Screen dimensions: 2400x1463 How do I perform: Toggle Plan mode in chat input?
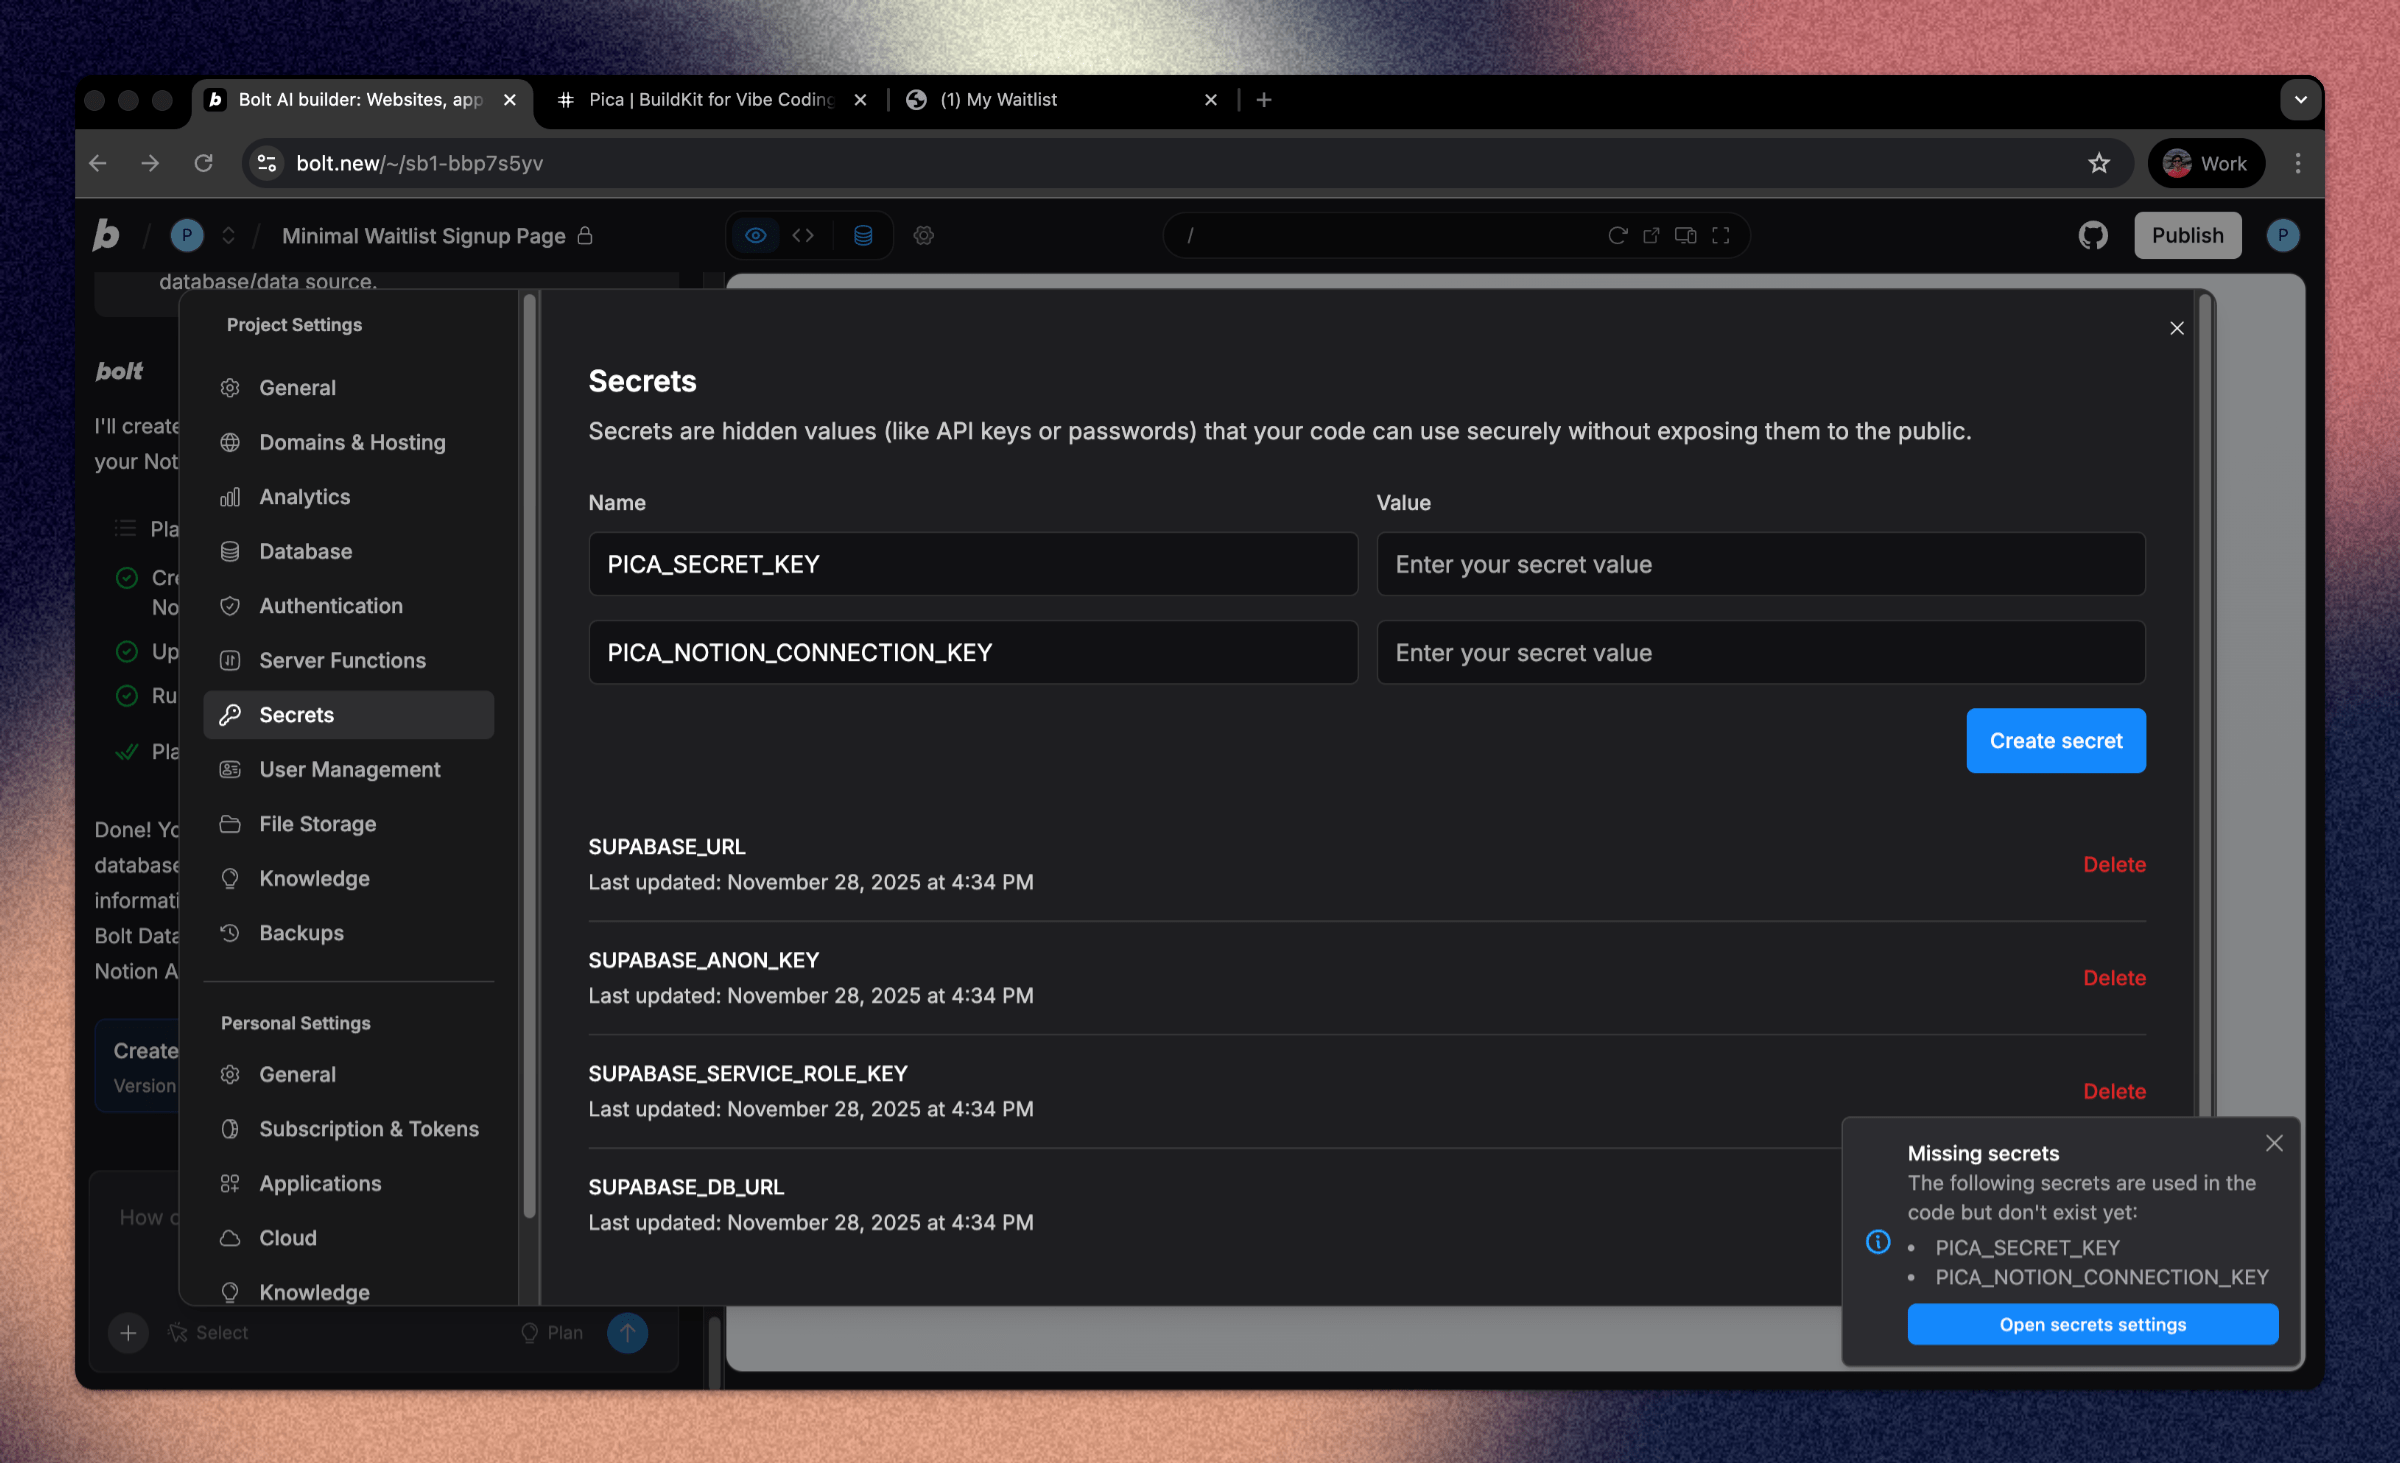pos(552,1333)
